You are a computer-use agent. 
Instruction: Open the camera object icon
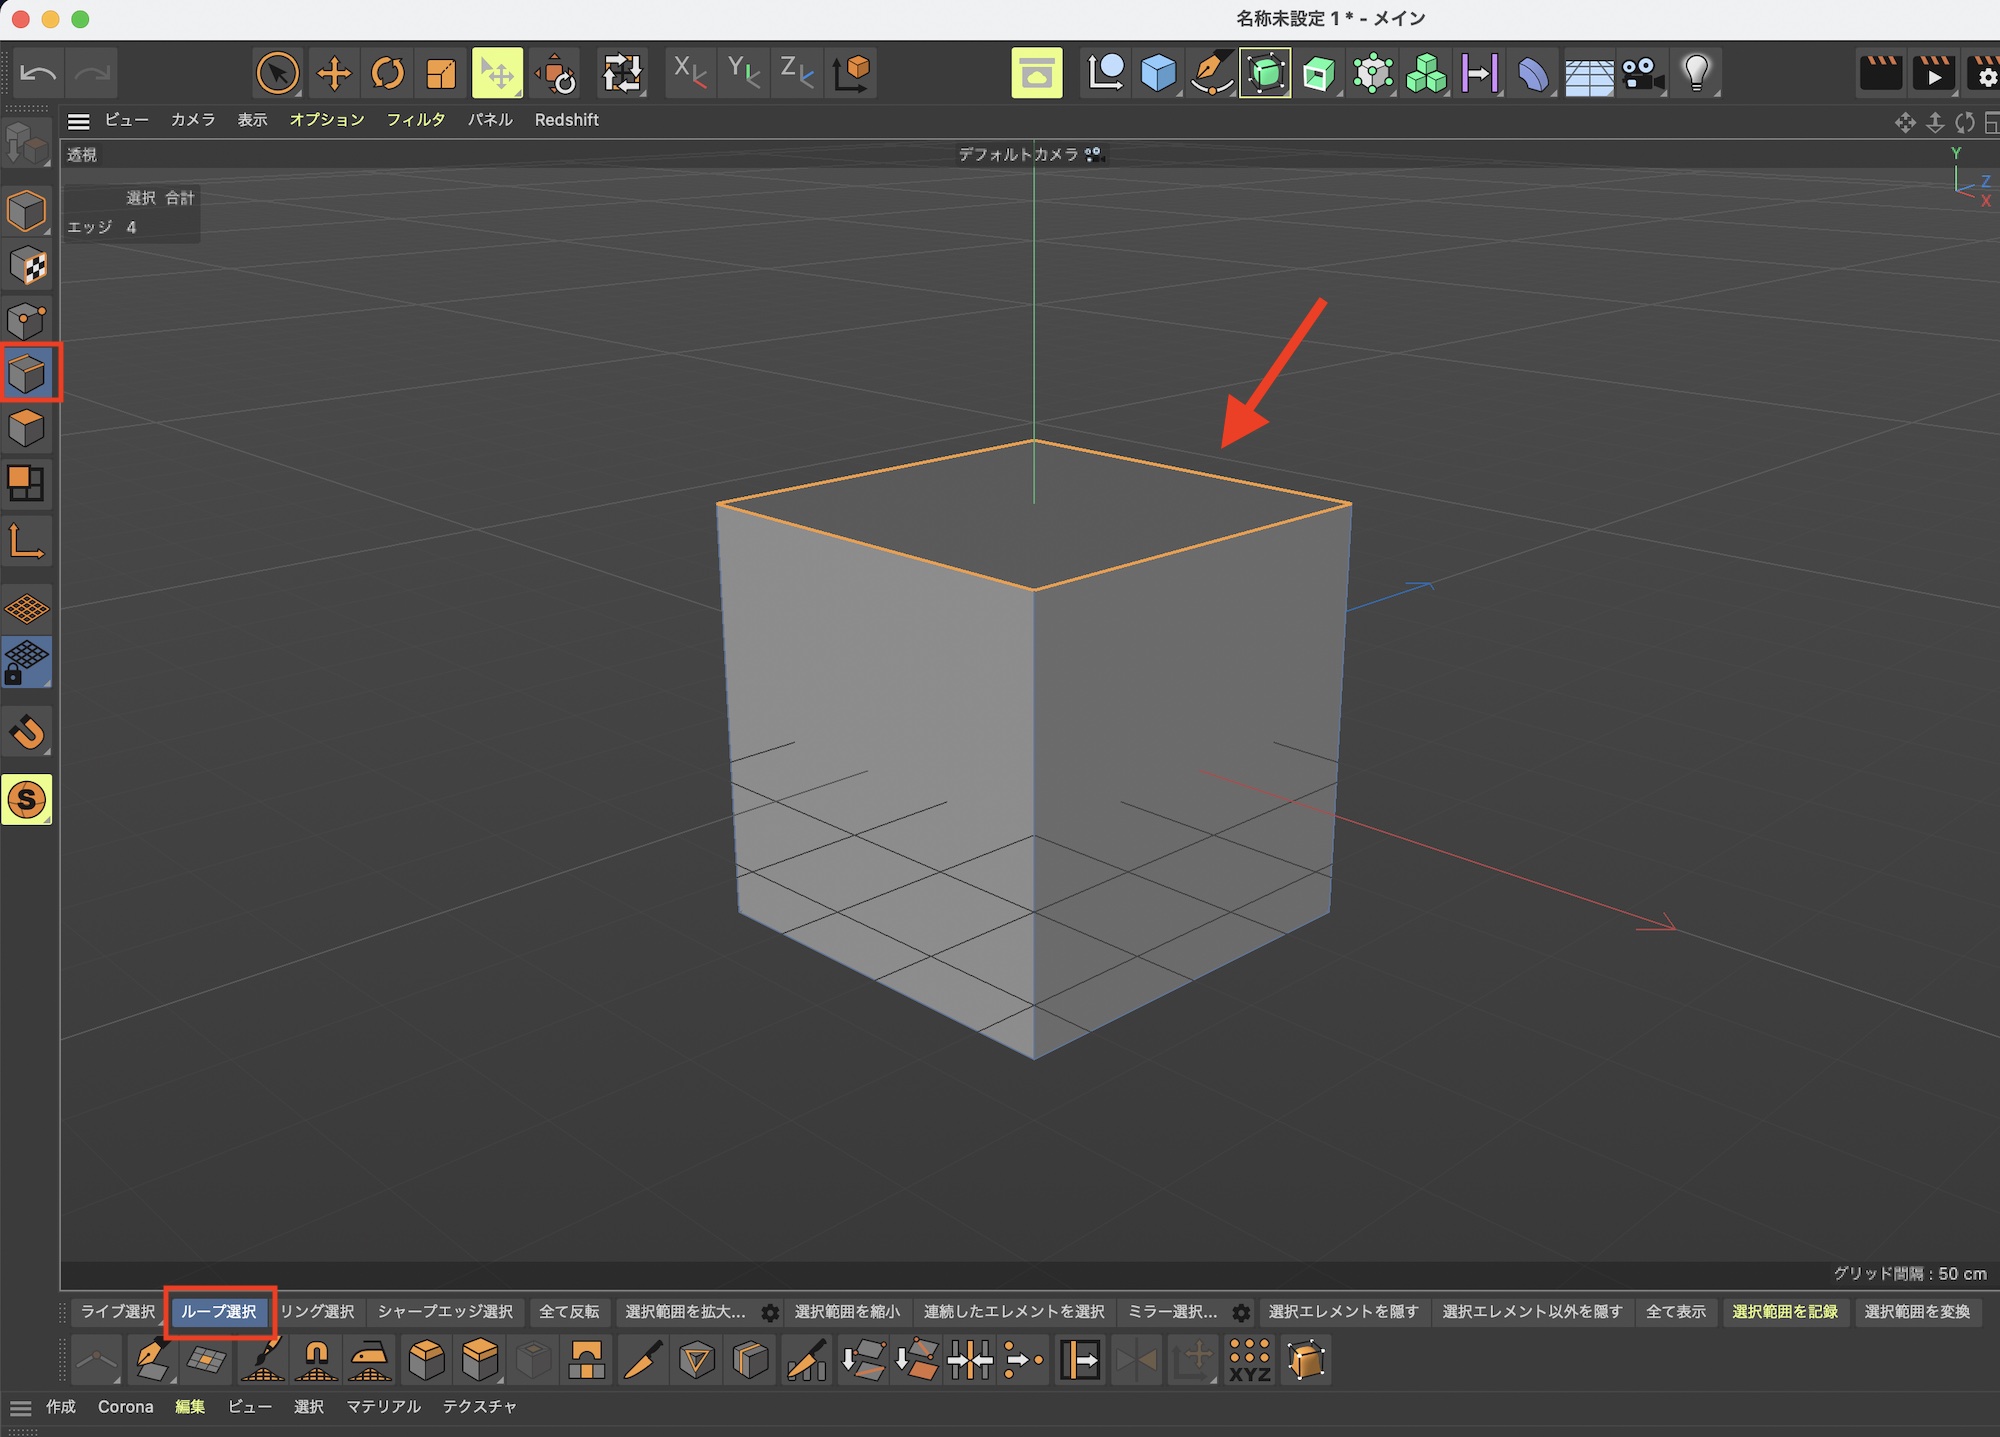point(1642,73)
